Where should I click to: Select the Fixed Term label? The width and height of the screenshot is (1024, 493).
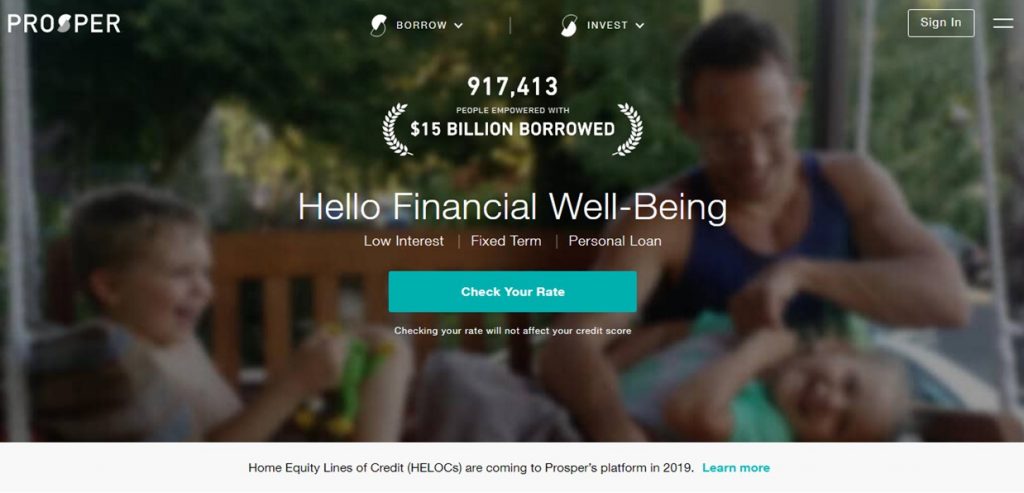click(506, 241)
